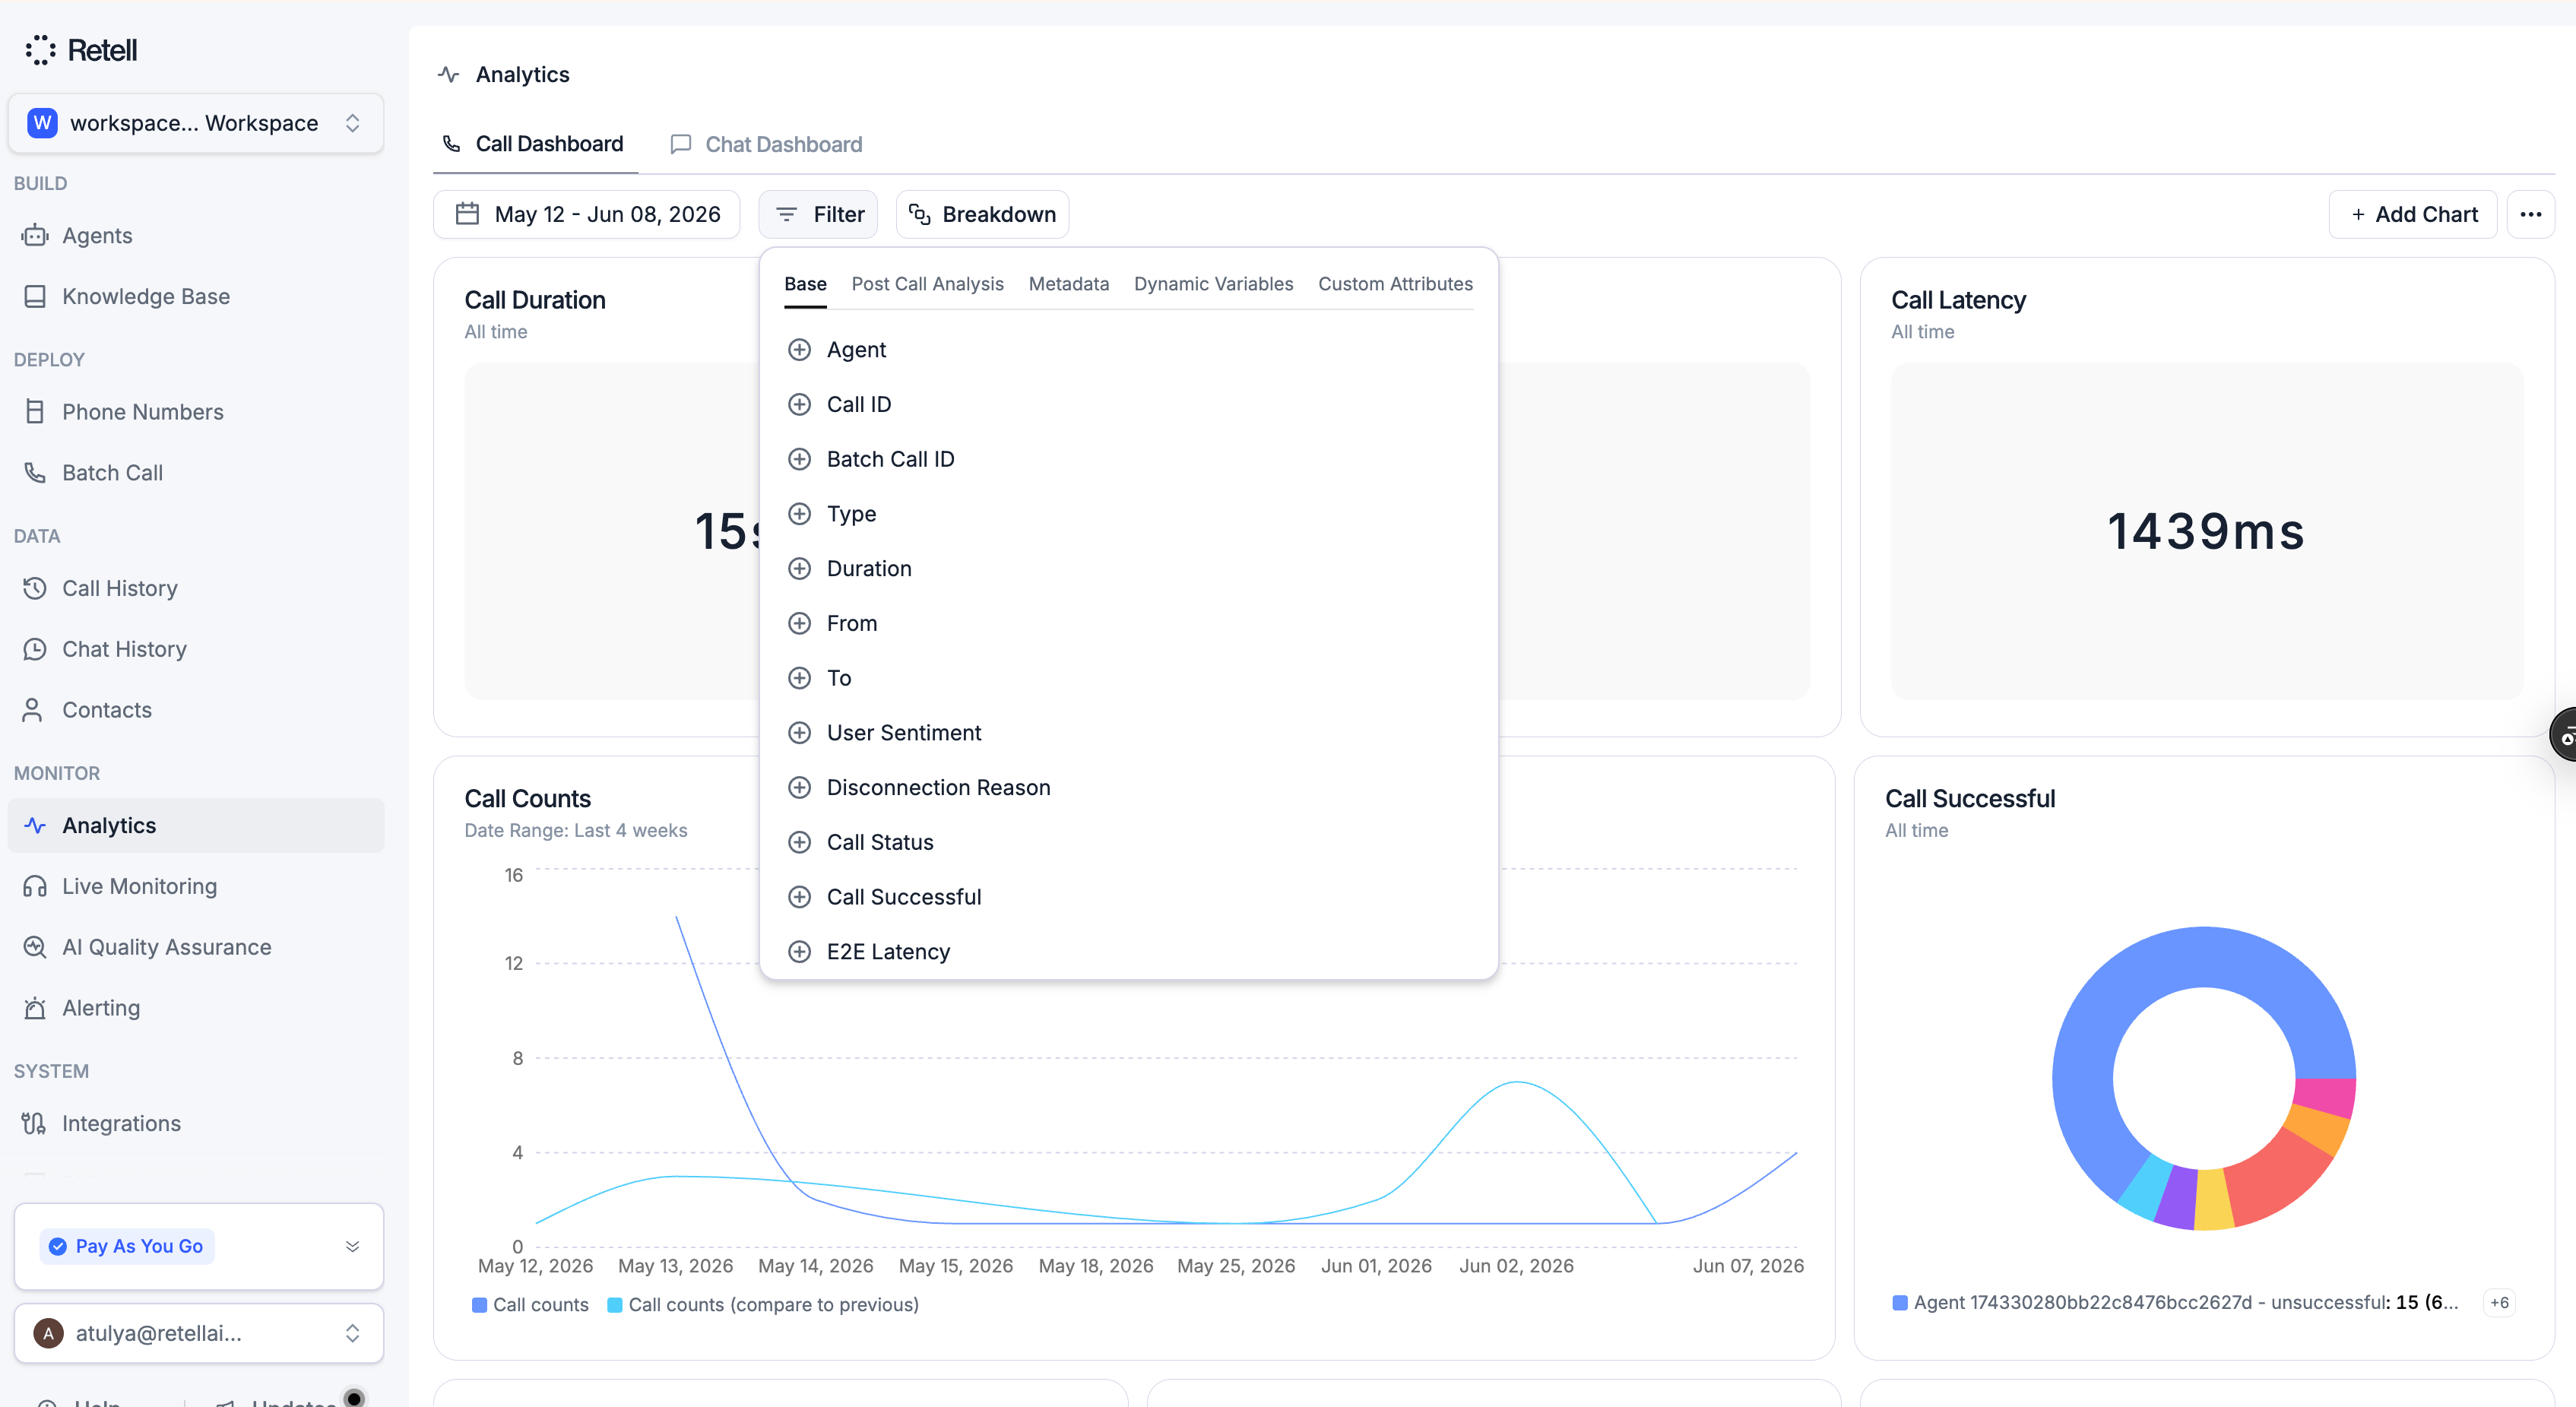Open the Agents robot icon
Screen dimensions: 2576x1407
pyautogui.click(x=35, y=235)
